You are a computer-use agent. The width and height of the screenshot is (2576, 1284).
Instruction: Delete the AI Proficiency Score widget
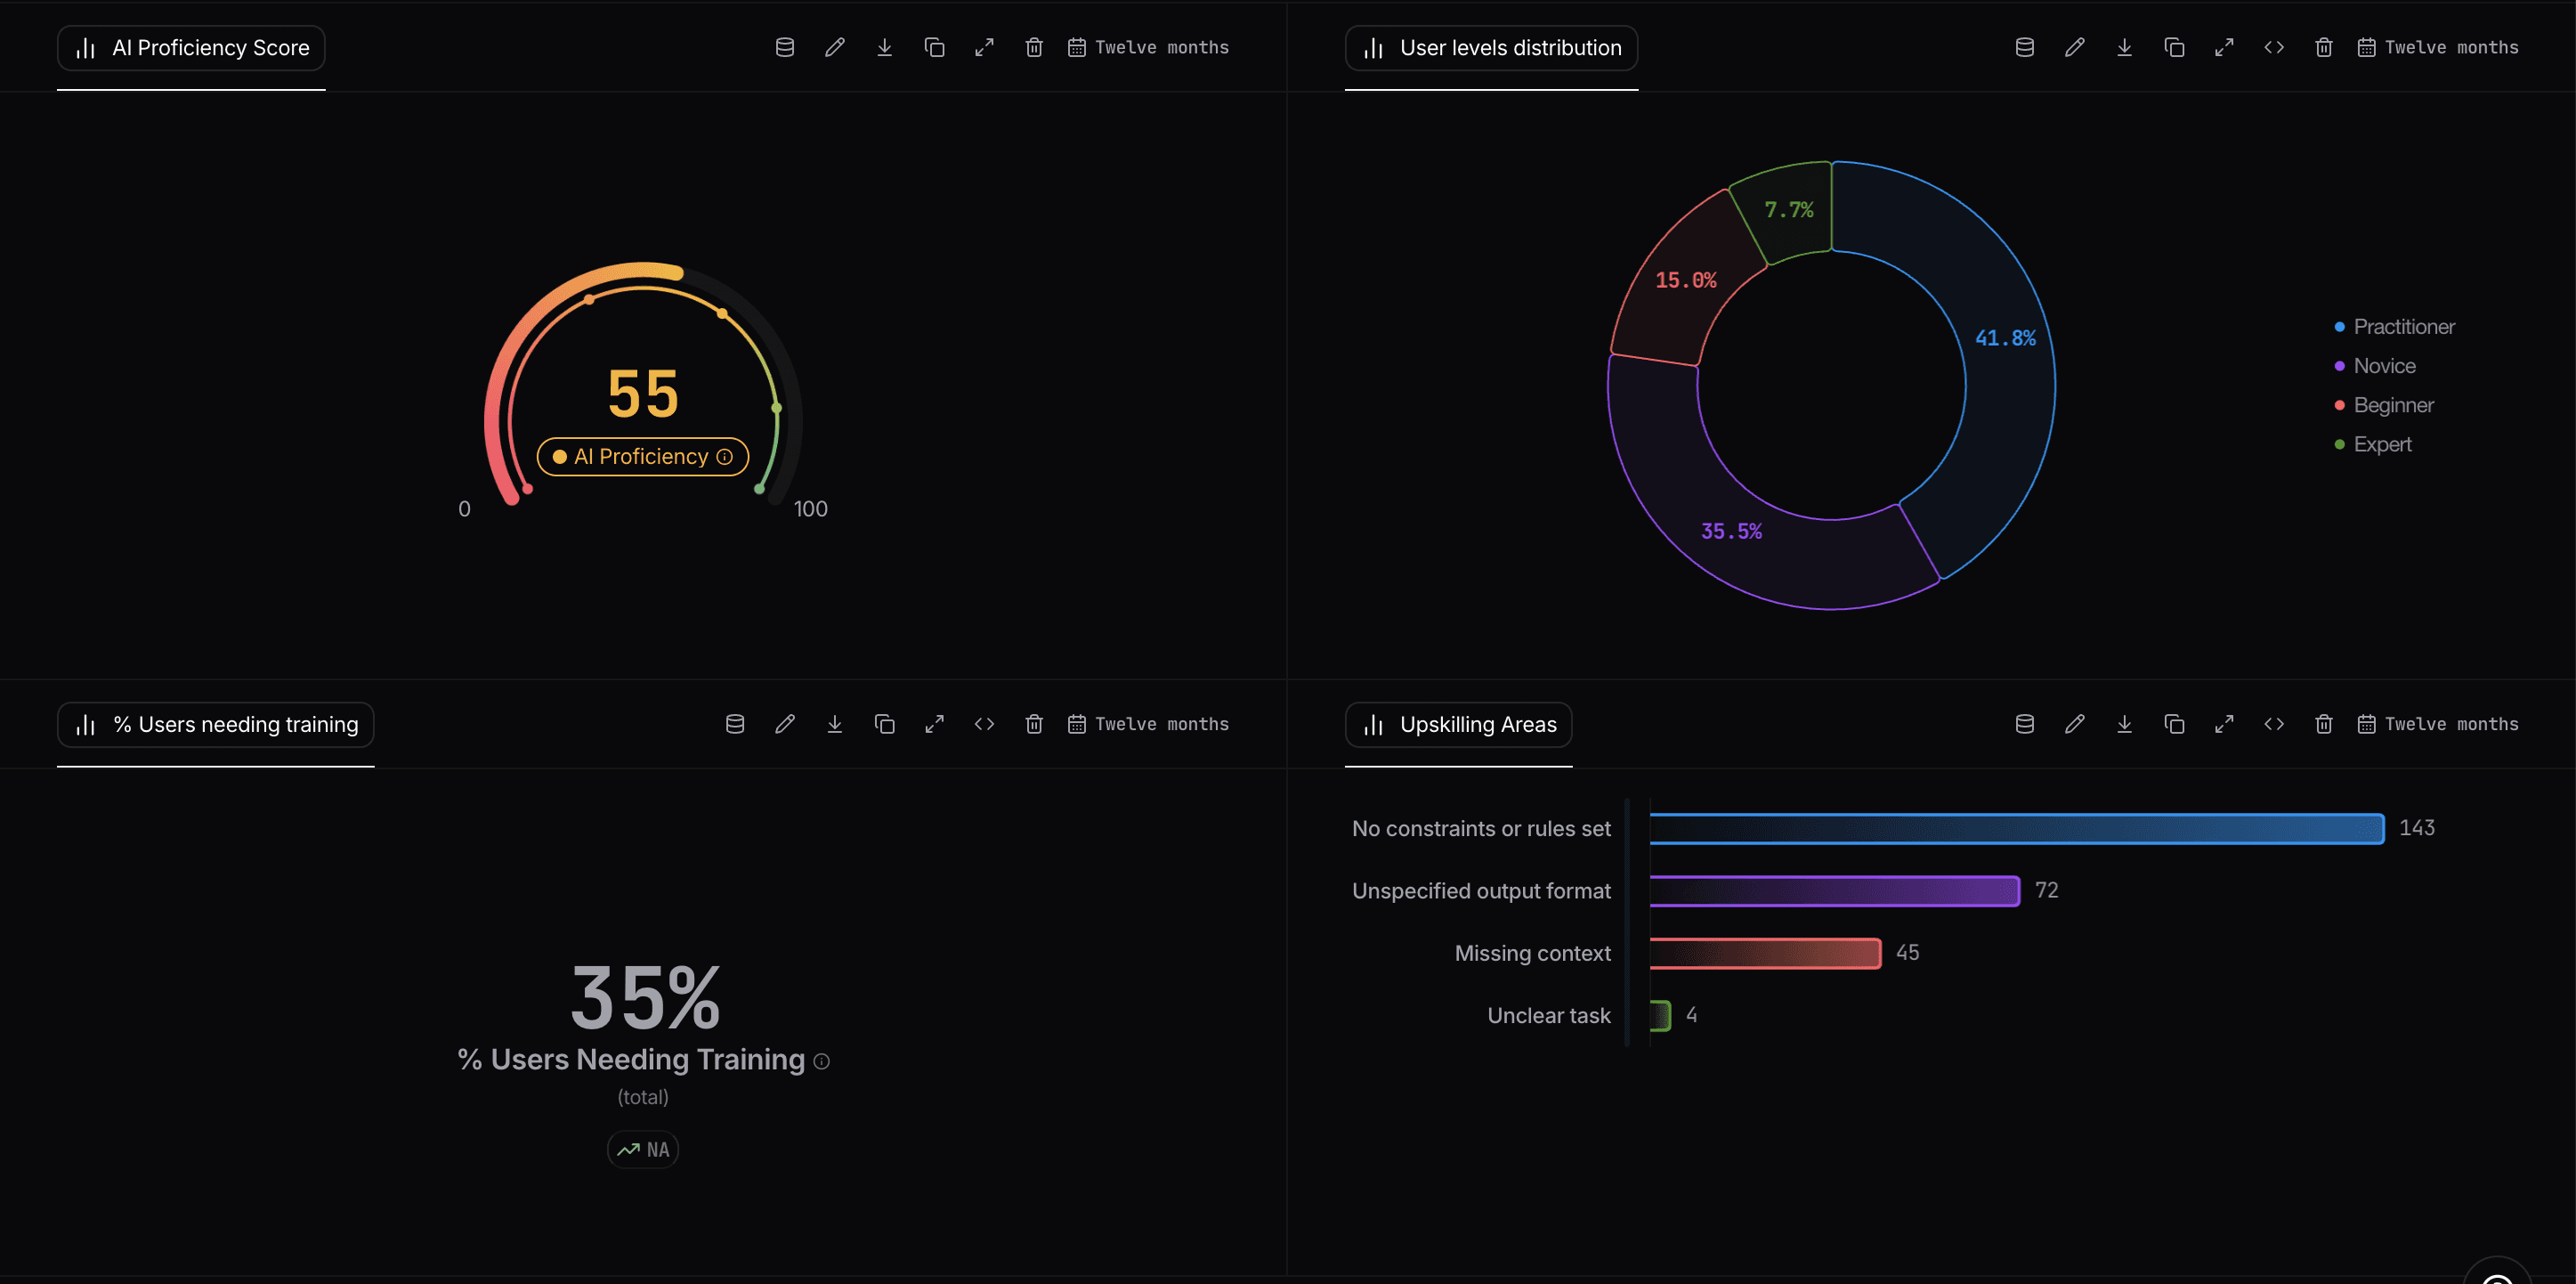1034,47
